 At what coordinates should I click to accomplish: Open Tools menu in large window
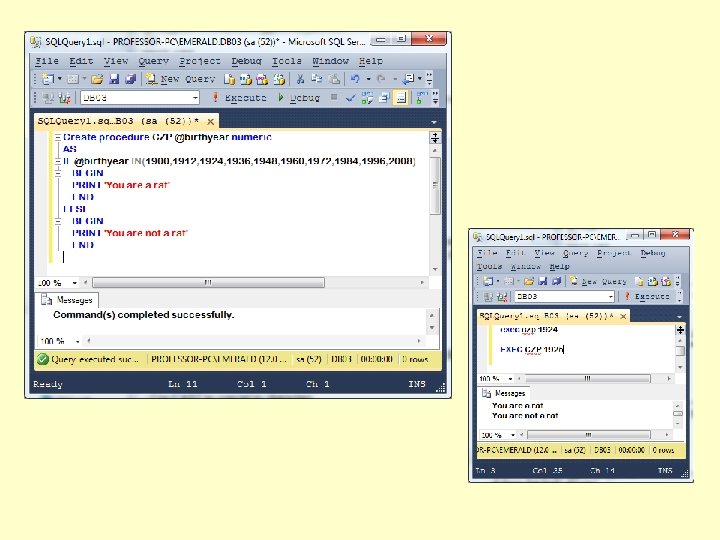point(287,61)
